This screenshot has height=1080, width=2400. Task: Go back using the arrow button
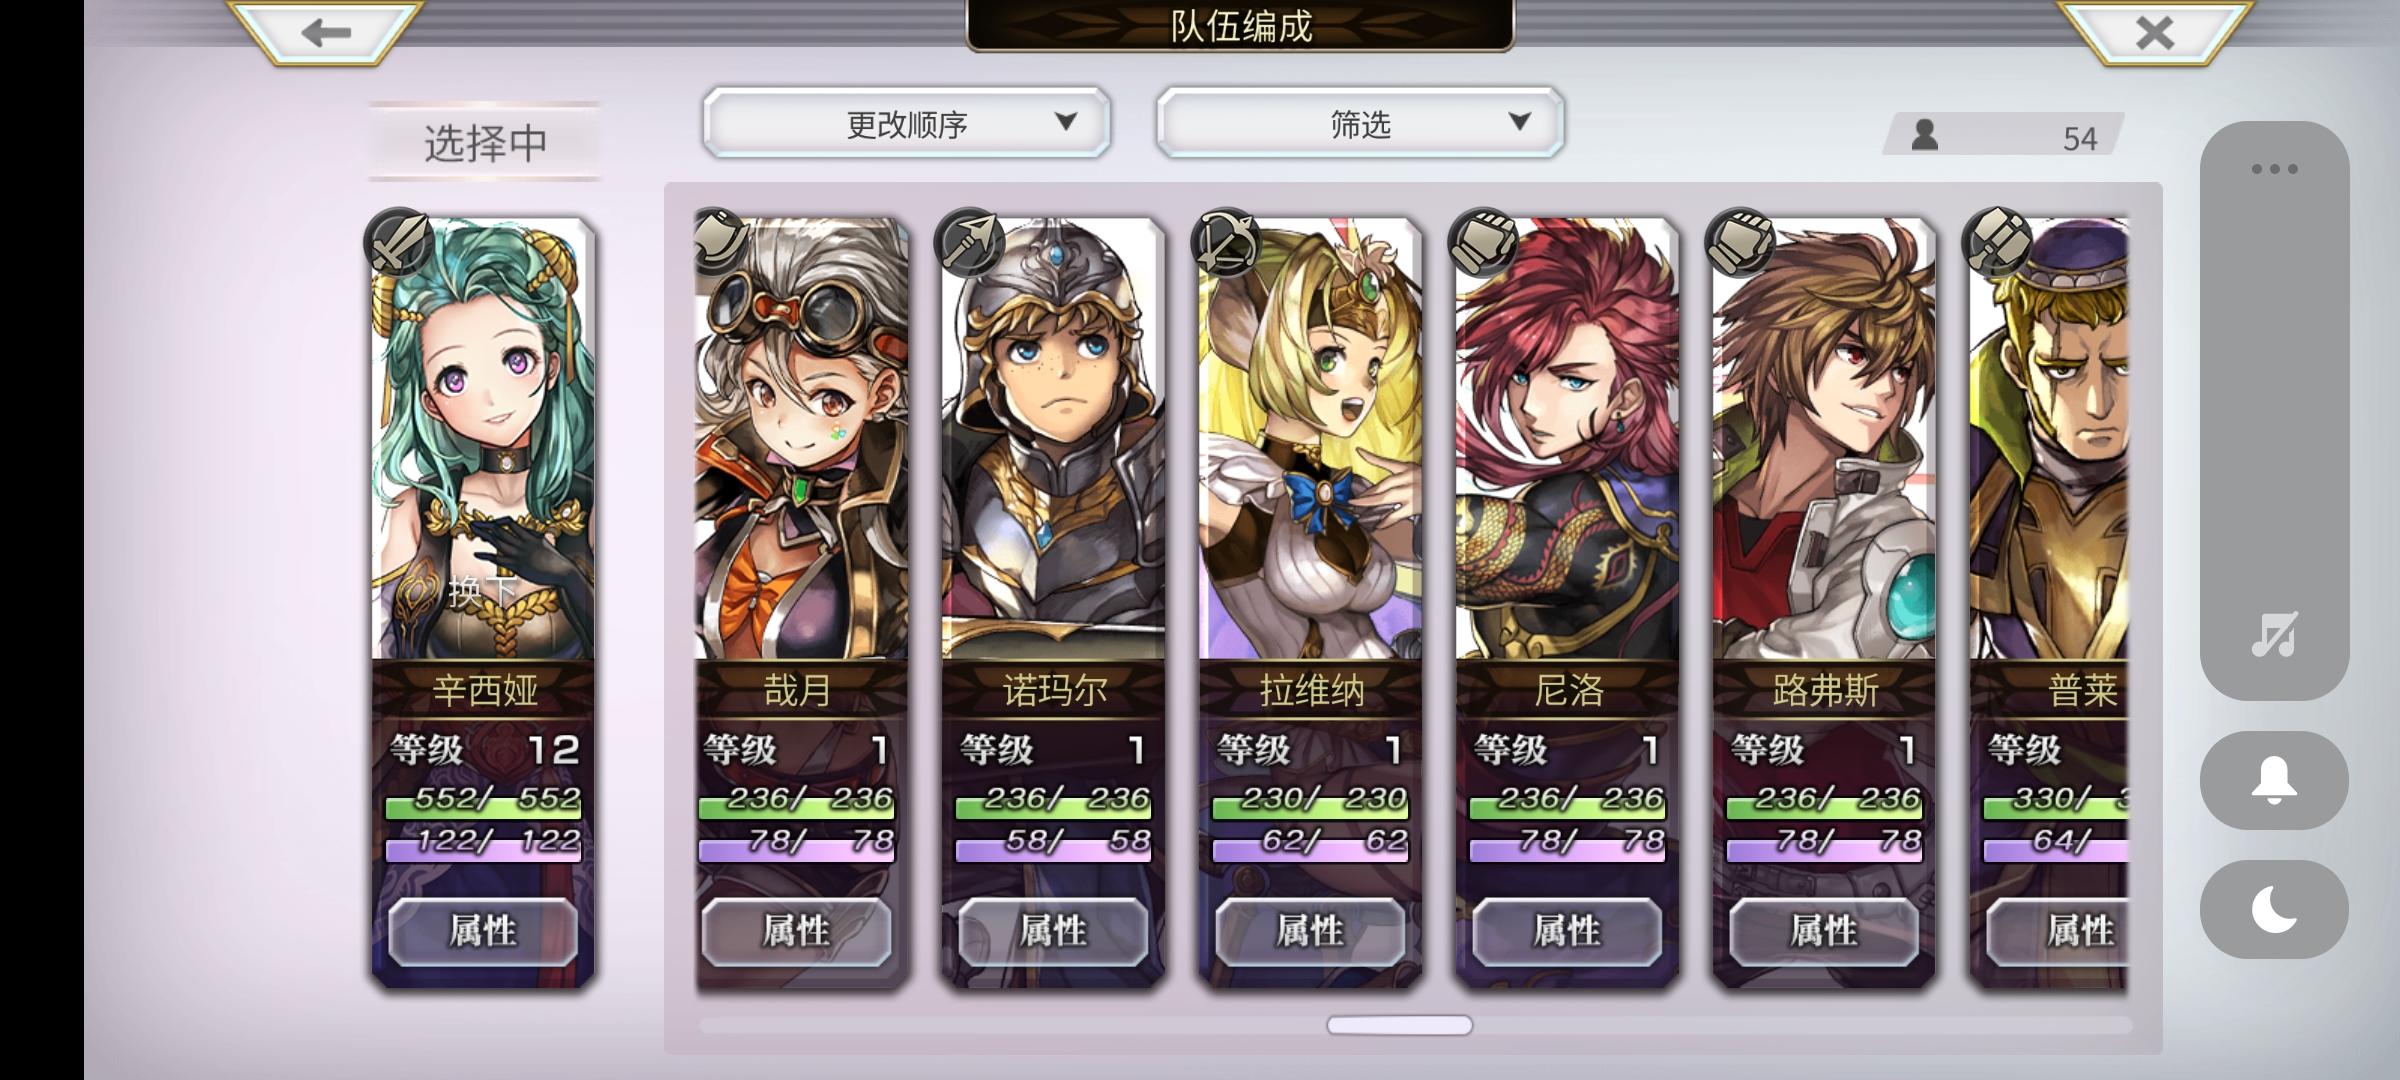click(x=326, y=32)
